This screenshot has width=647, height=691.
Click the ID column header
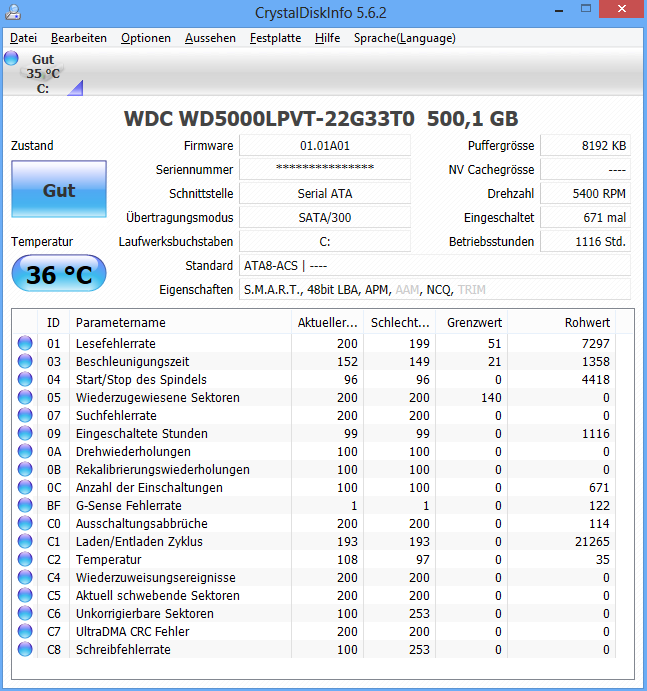(53, 323)
